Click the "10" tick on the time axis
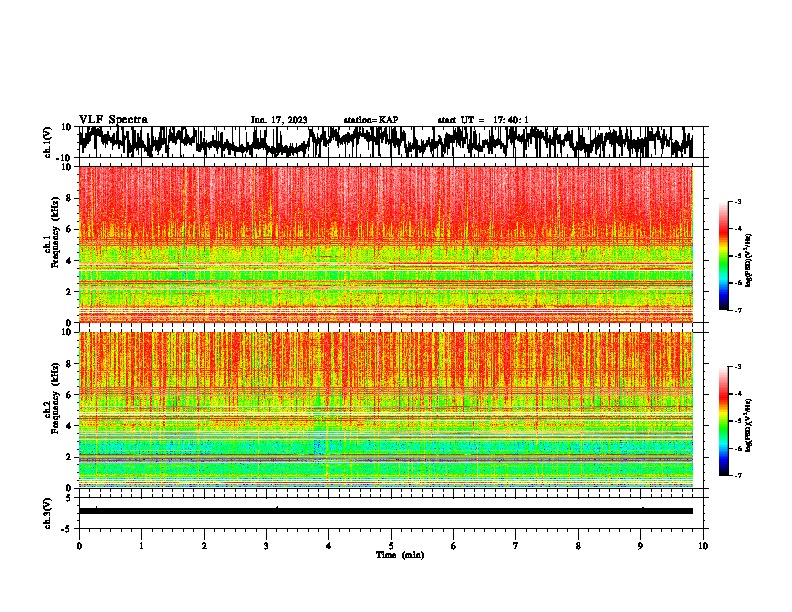This screenshot has height=612, width=792. [703, 546]
